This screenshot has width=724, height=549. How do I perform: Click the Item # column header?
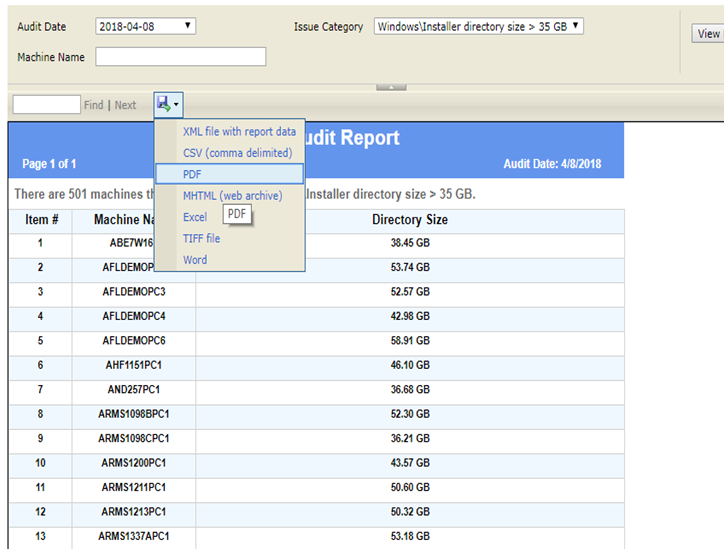(x=42, y=219)
